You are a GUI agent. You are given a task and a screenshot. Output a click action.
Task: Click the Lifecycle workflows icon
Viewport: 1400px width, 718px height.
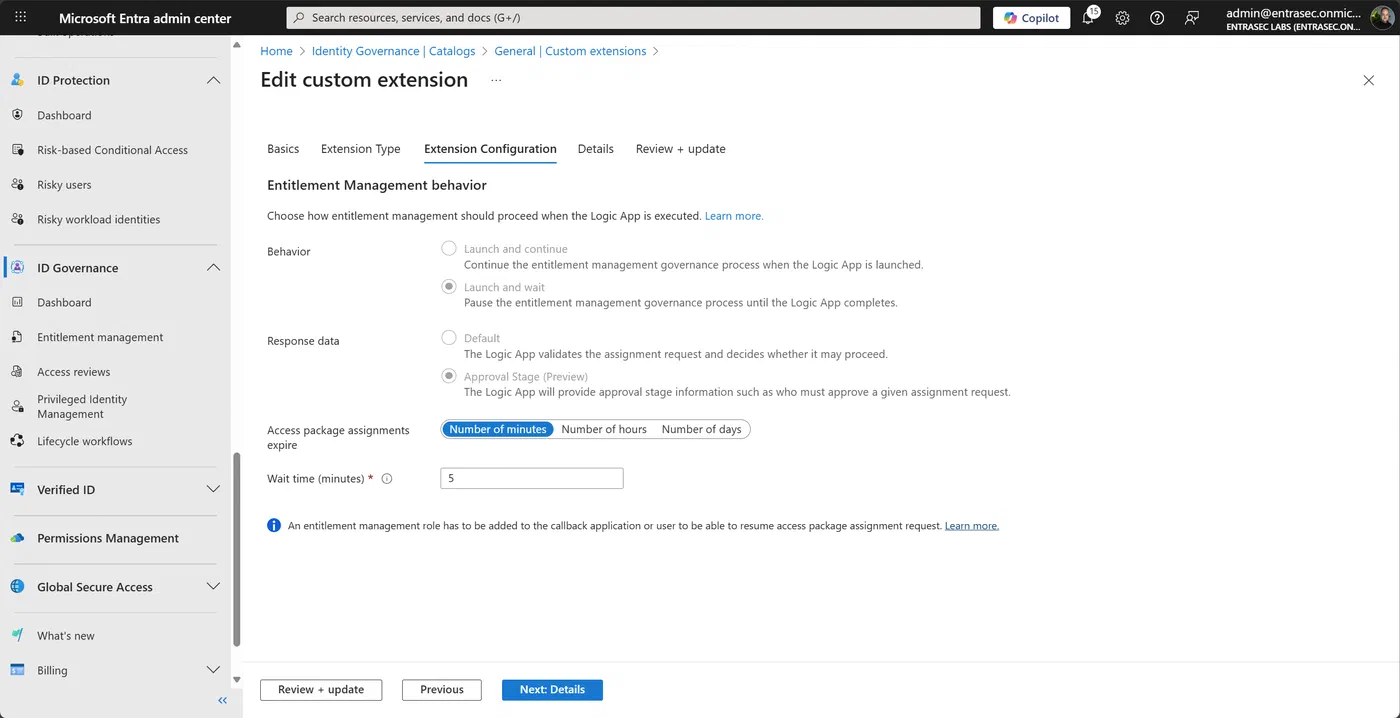[17, 441]
